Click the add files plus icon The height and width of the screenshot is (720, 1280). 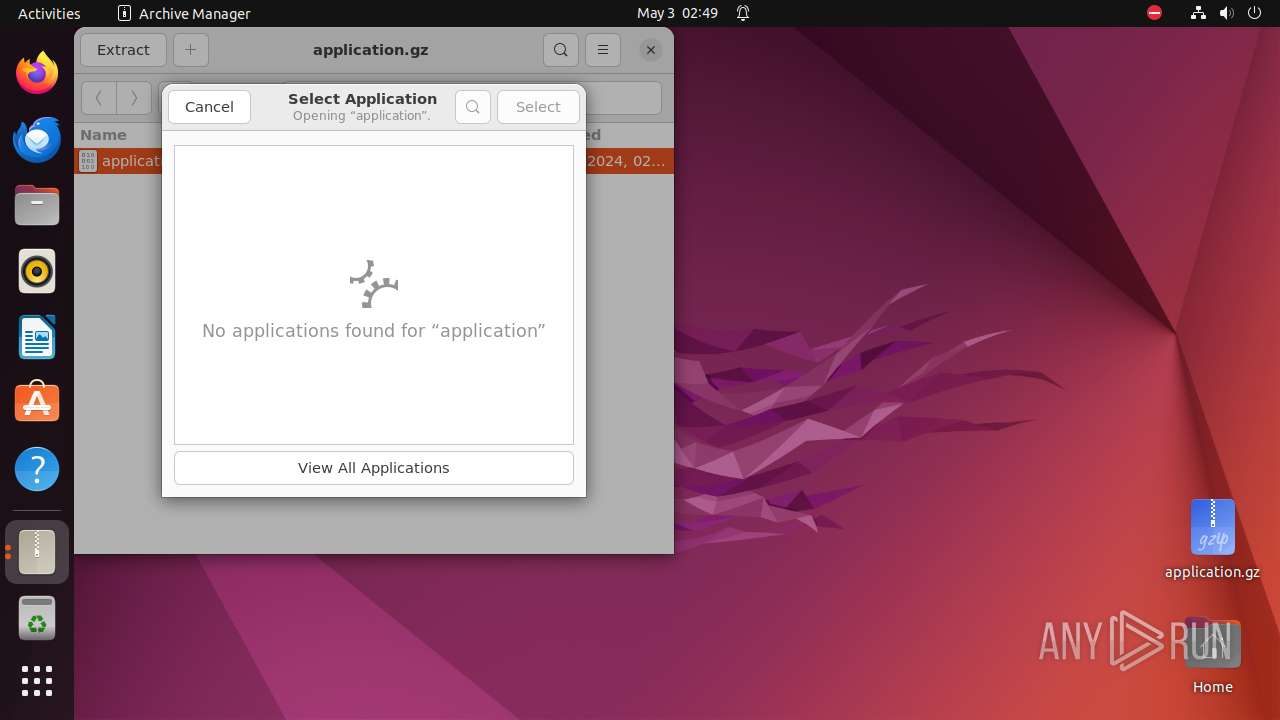pyautogui.click(x=191, y=50)
